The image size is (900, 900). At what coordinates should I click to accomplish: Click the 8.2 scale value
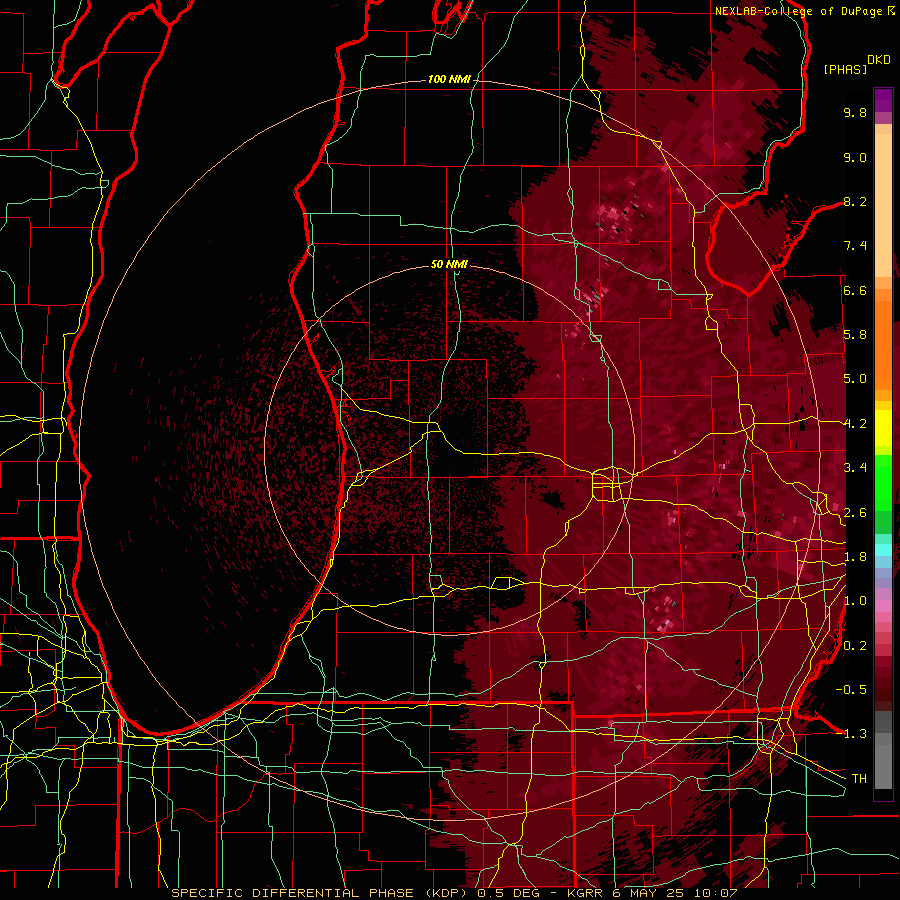click(855, 201)
